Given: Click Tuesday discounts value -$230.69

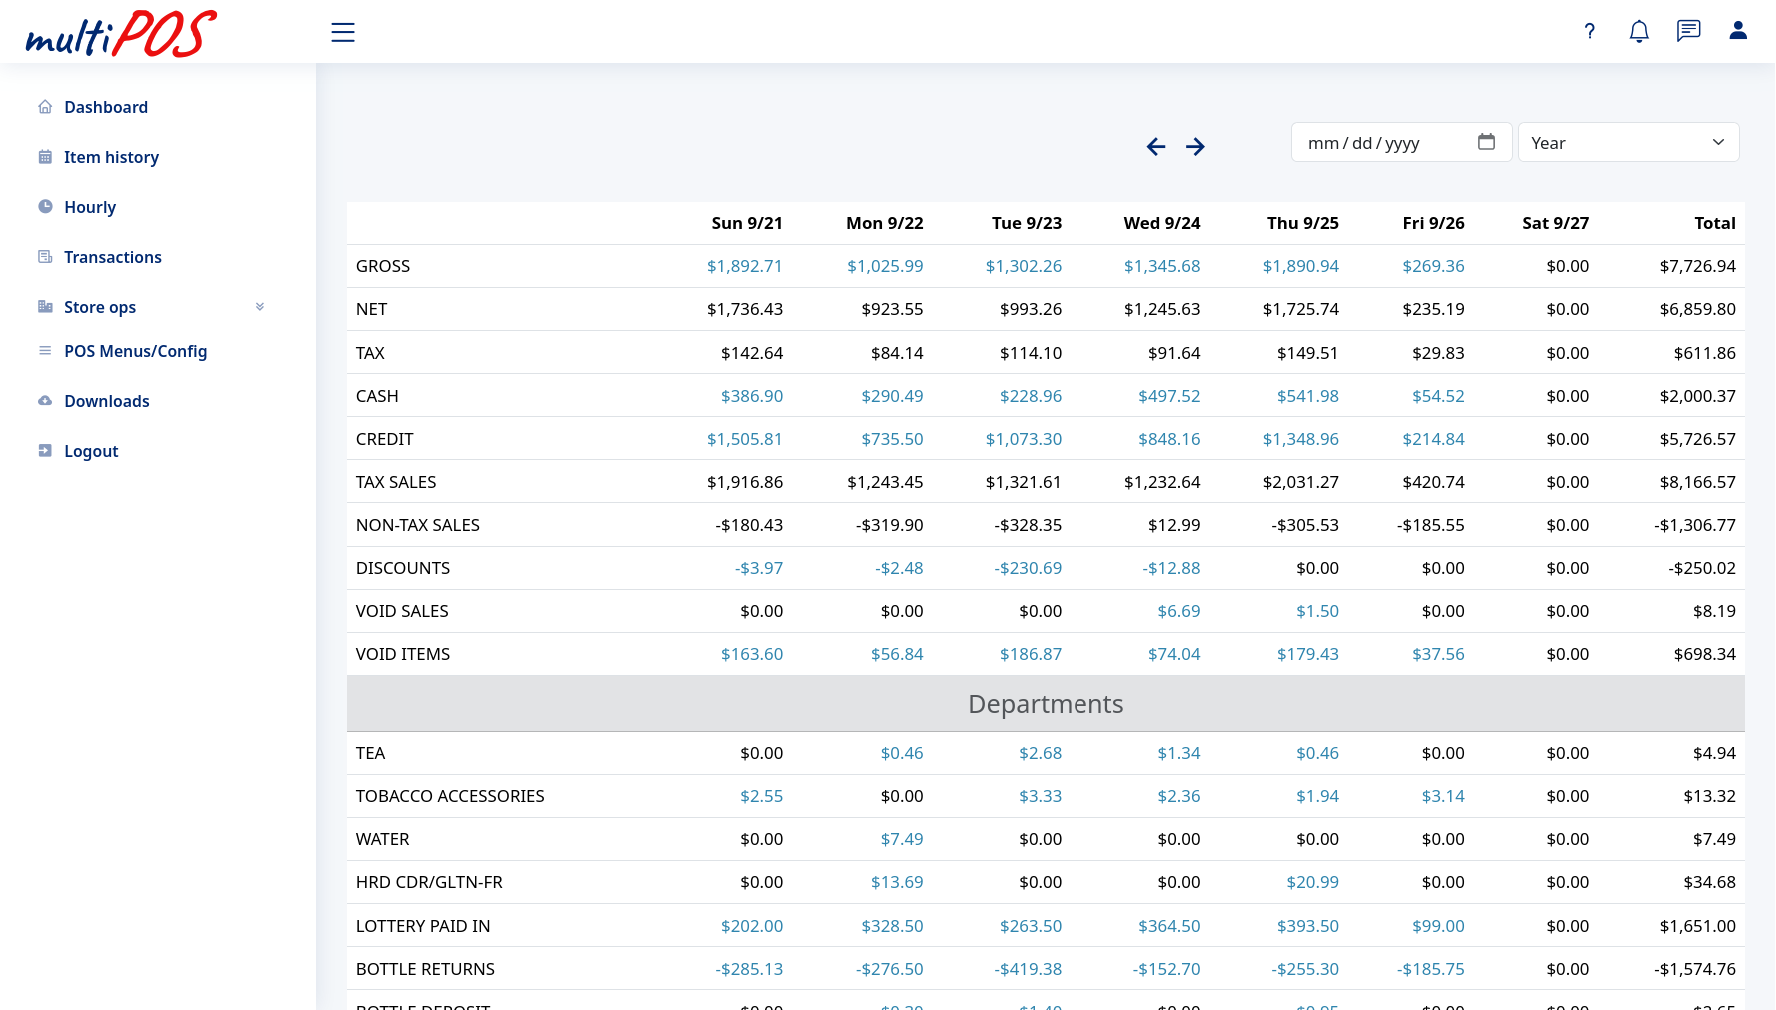Looking at the screenshot, I should tap(1027, 568).
